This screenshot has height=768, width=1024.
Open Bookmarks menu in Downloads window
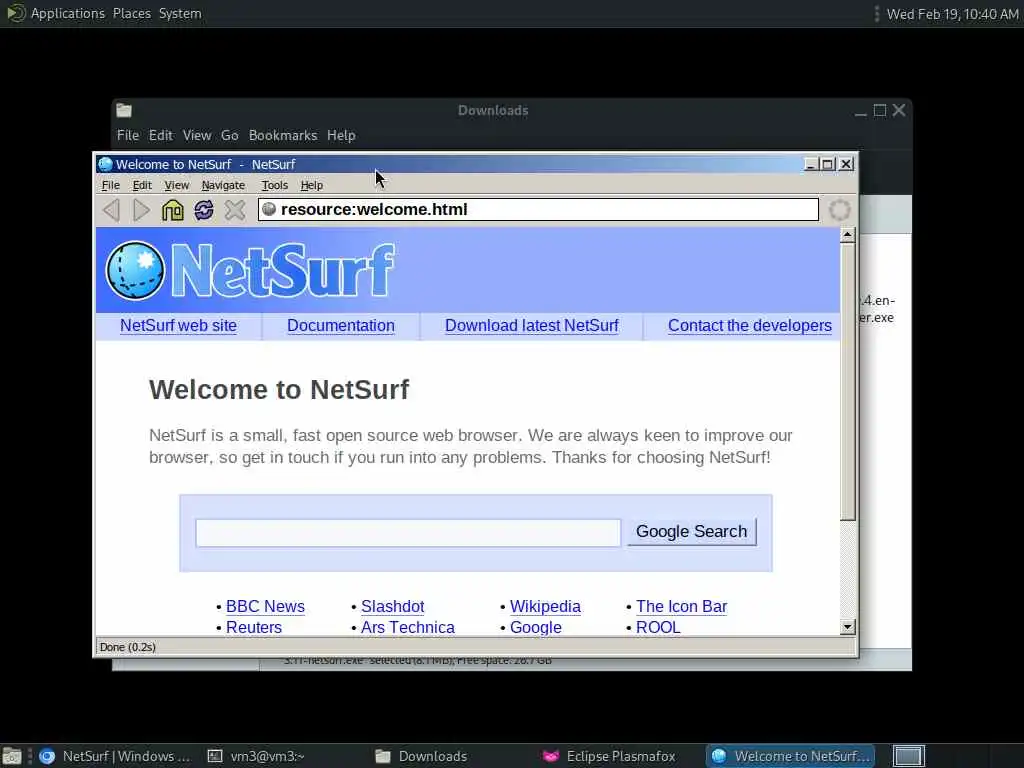283,135
